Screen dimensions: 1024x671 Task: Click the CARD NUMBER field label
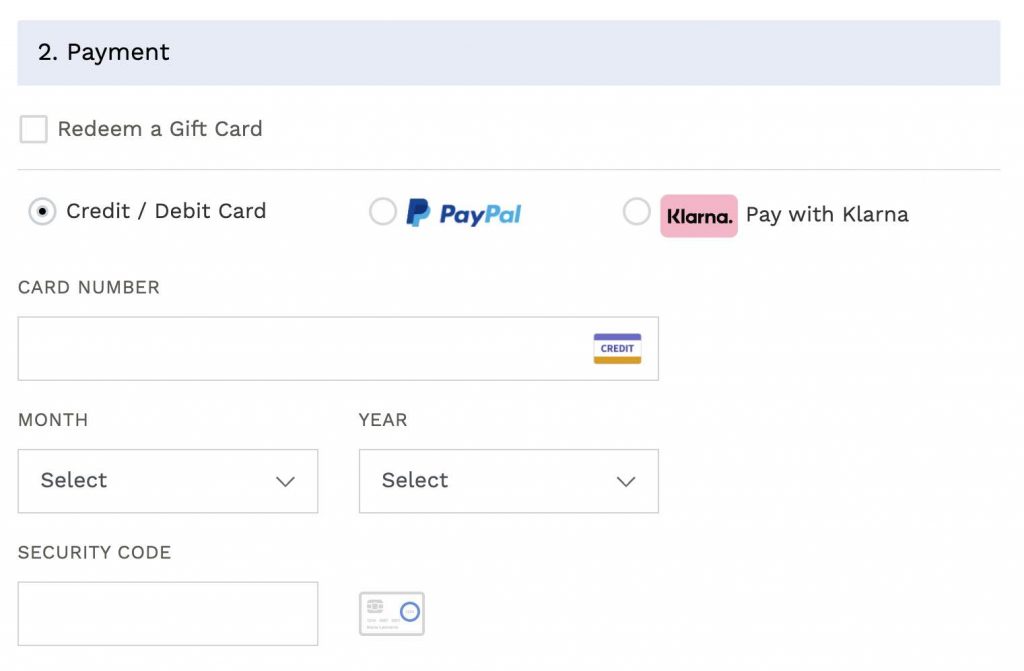pos(89,287)
